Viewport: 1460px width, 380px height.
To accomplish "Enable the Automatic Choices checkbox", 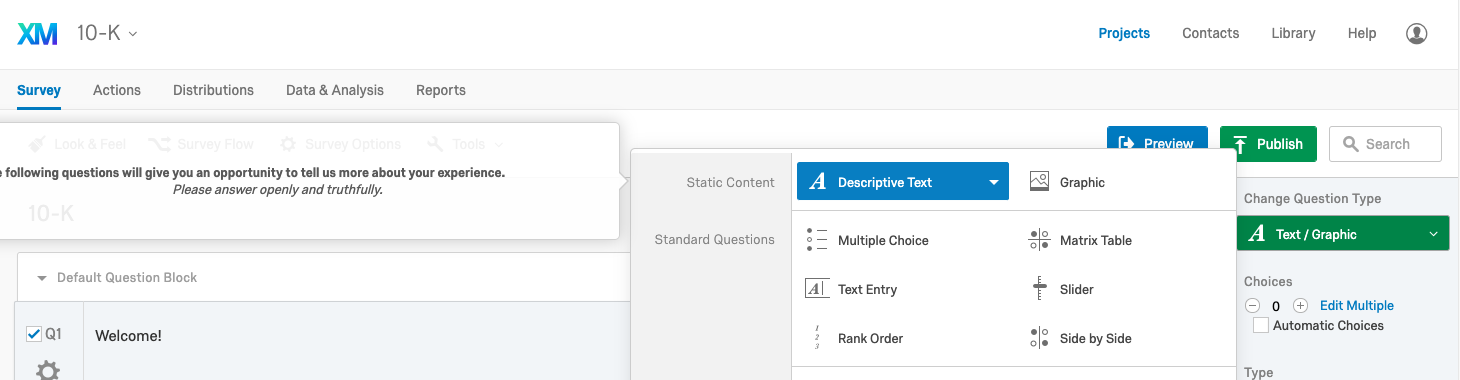I will (1261, 325).
